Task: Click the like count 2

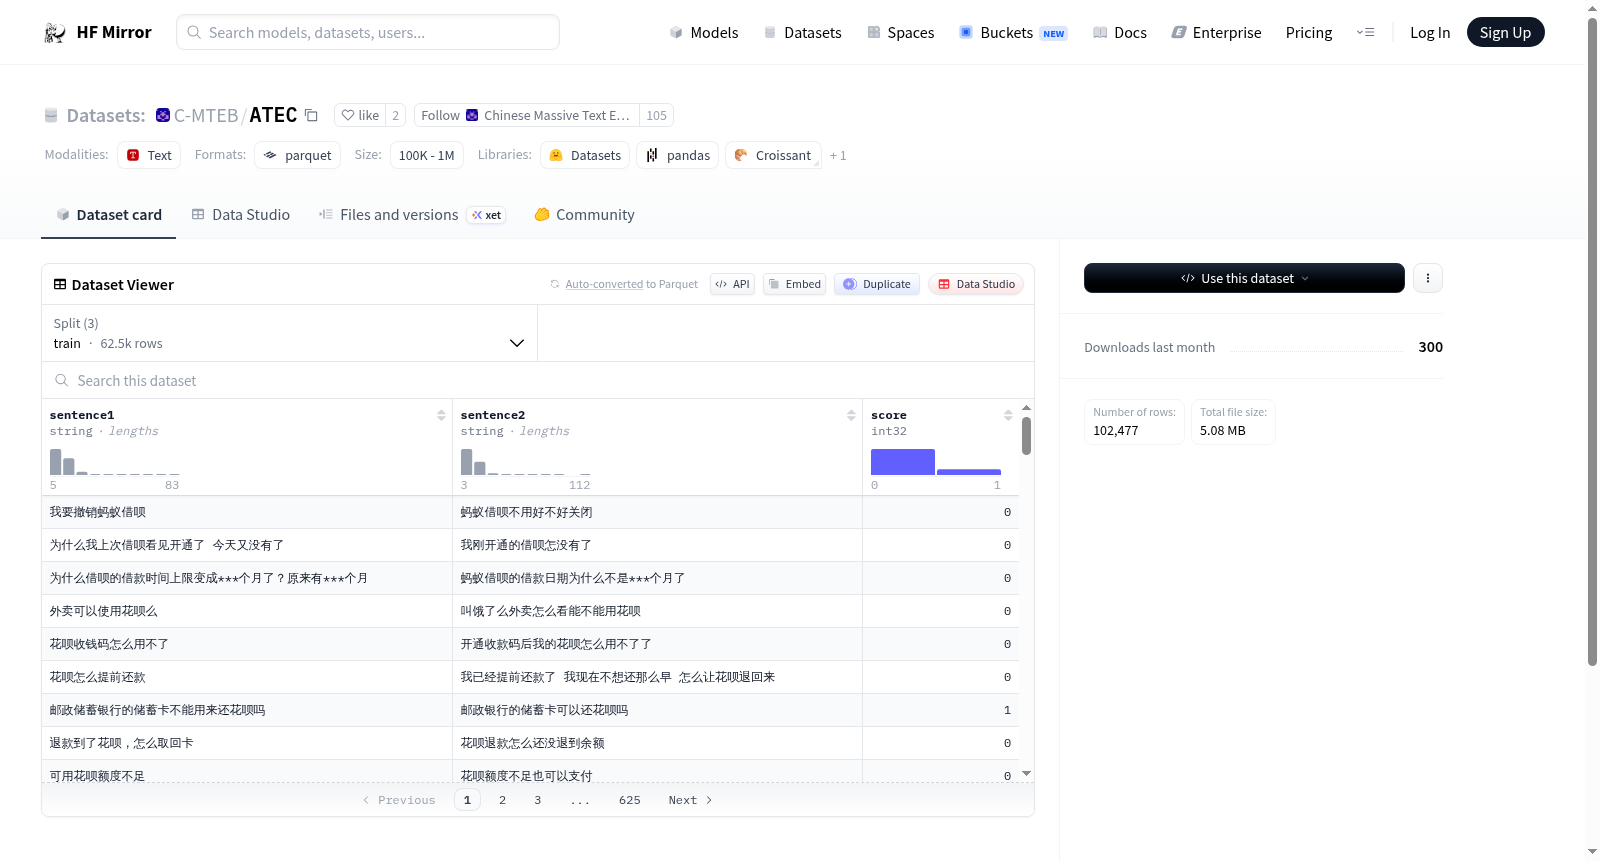Action: (396, 115)
